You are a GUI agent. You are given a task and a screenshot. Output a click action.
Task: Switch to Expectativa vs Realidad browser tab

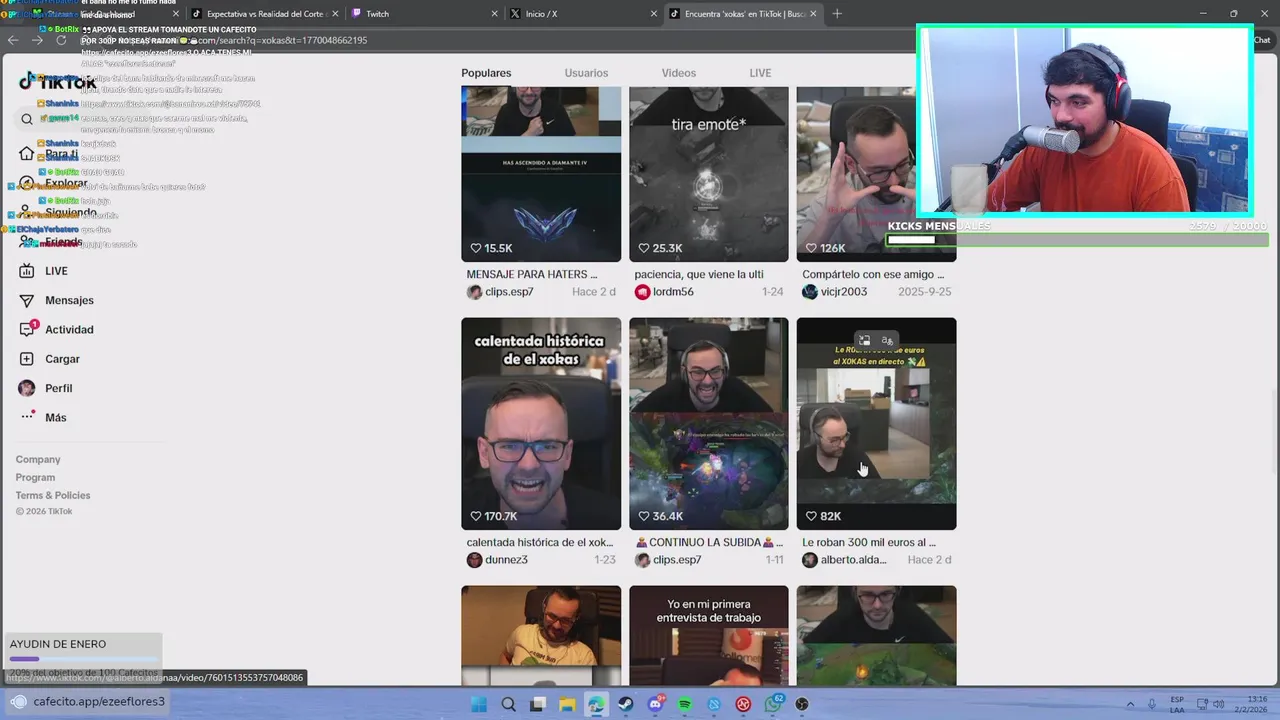265,14
